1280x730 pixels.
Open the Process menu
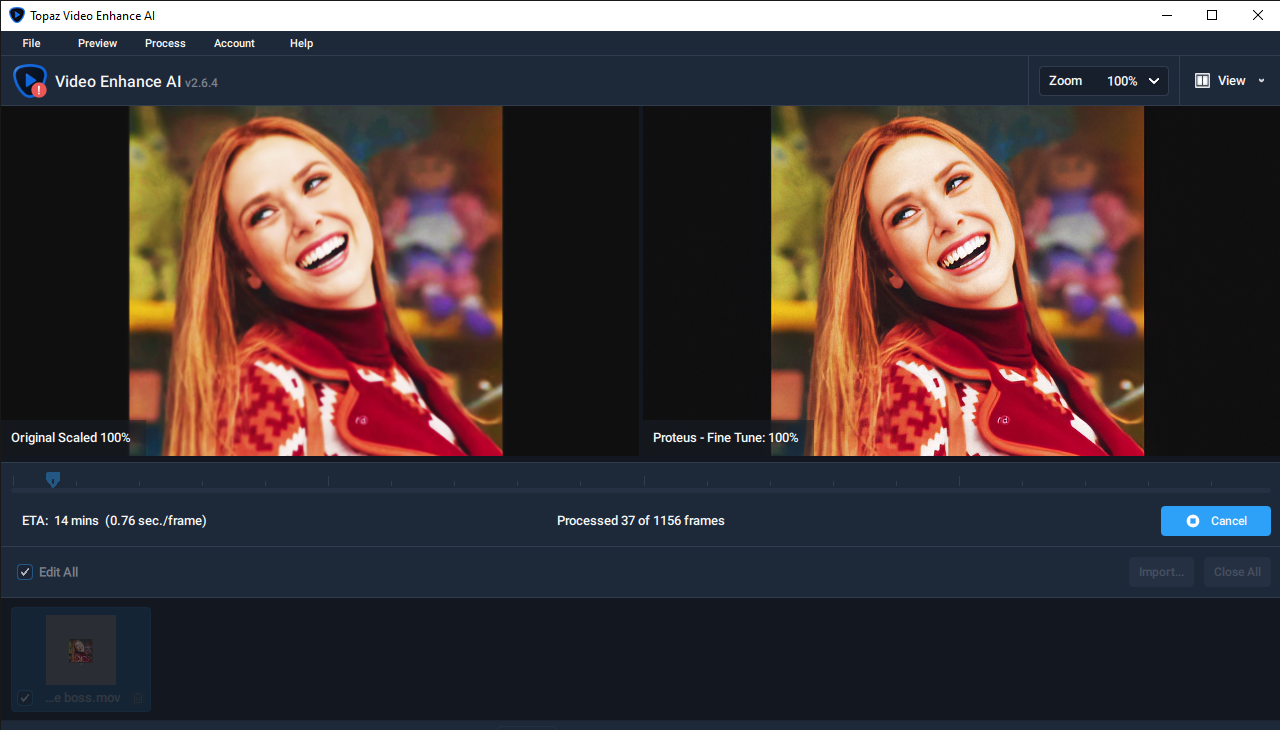coord(165,43)
